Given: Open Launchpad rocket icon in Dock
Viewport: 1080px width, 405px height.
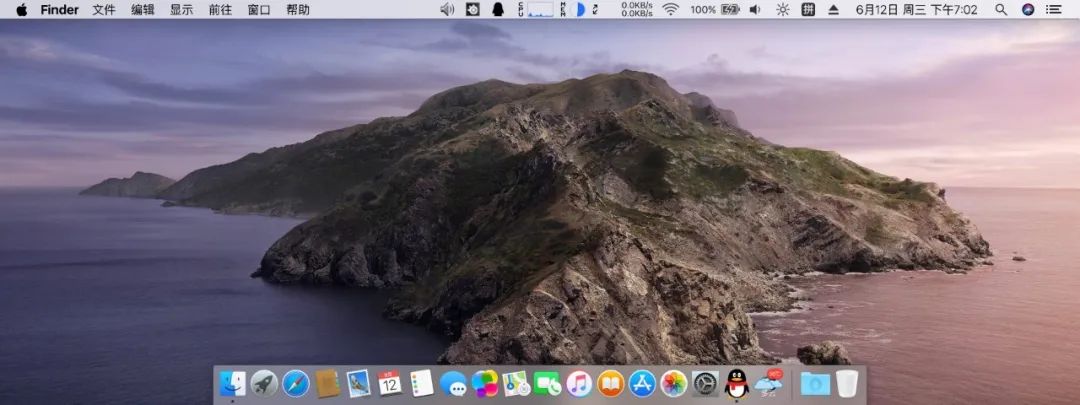Looking at the screenshot, I should [264, 384].
